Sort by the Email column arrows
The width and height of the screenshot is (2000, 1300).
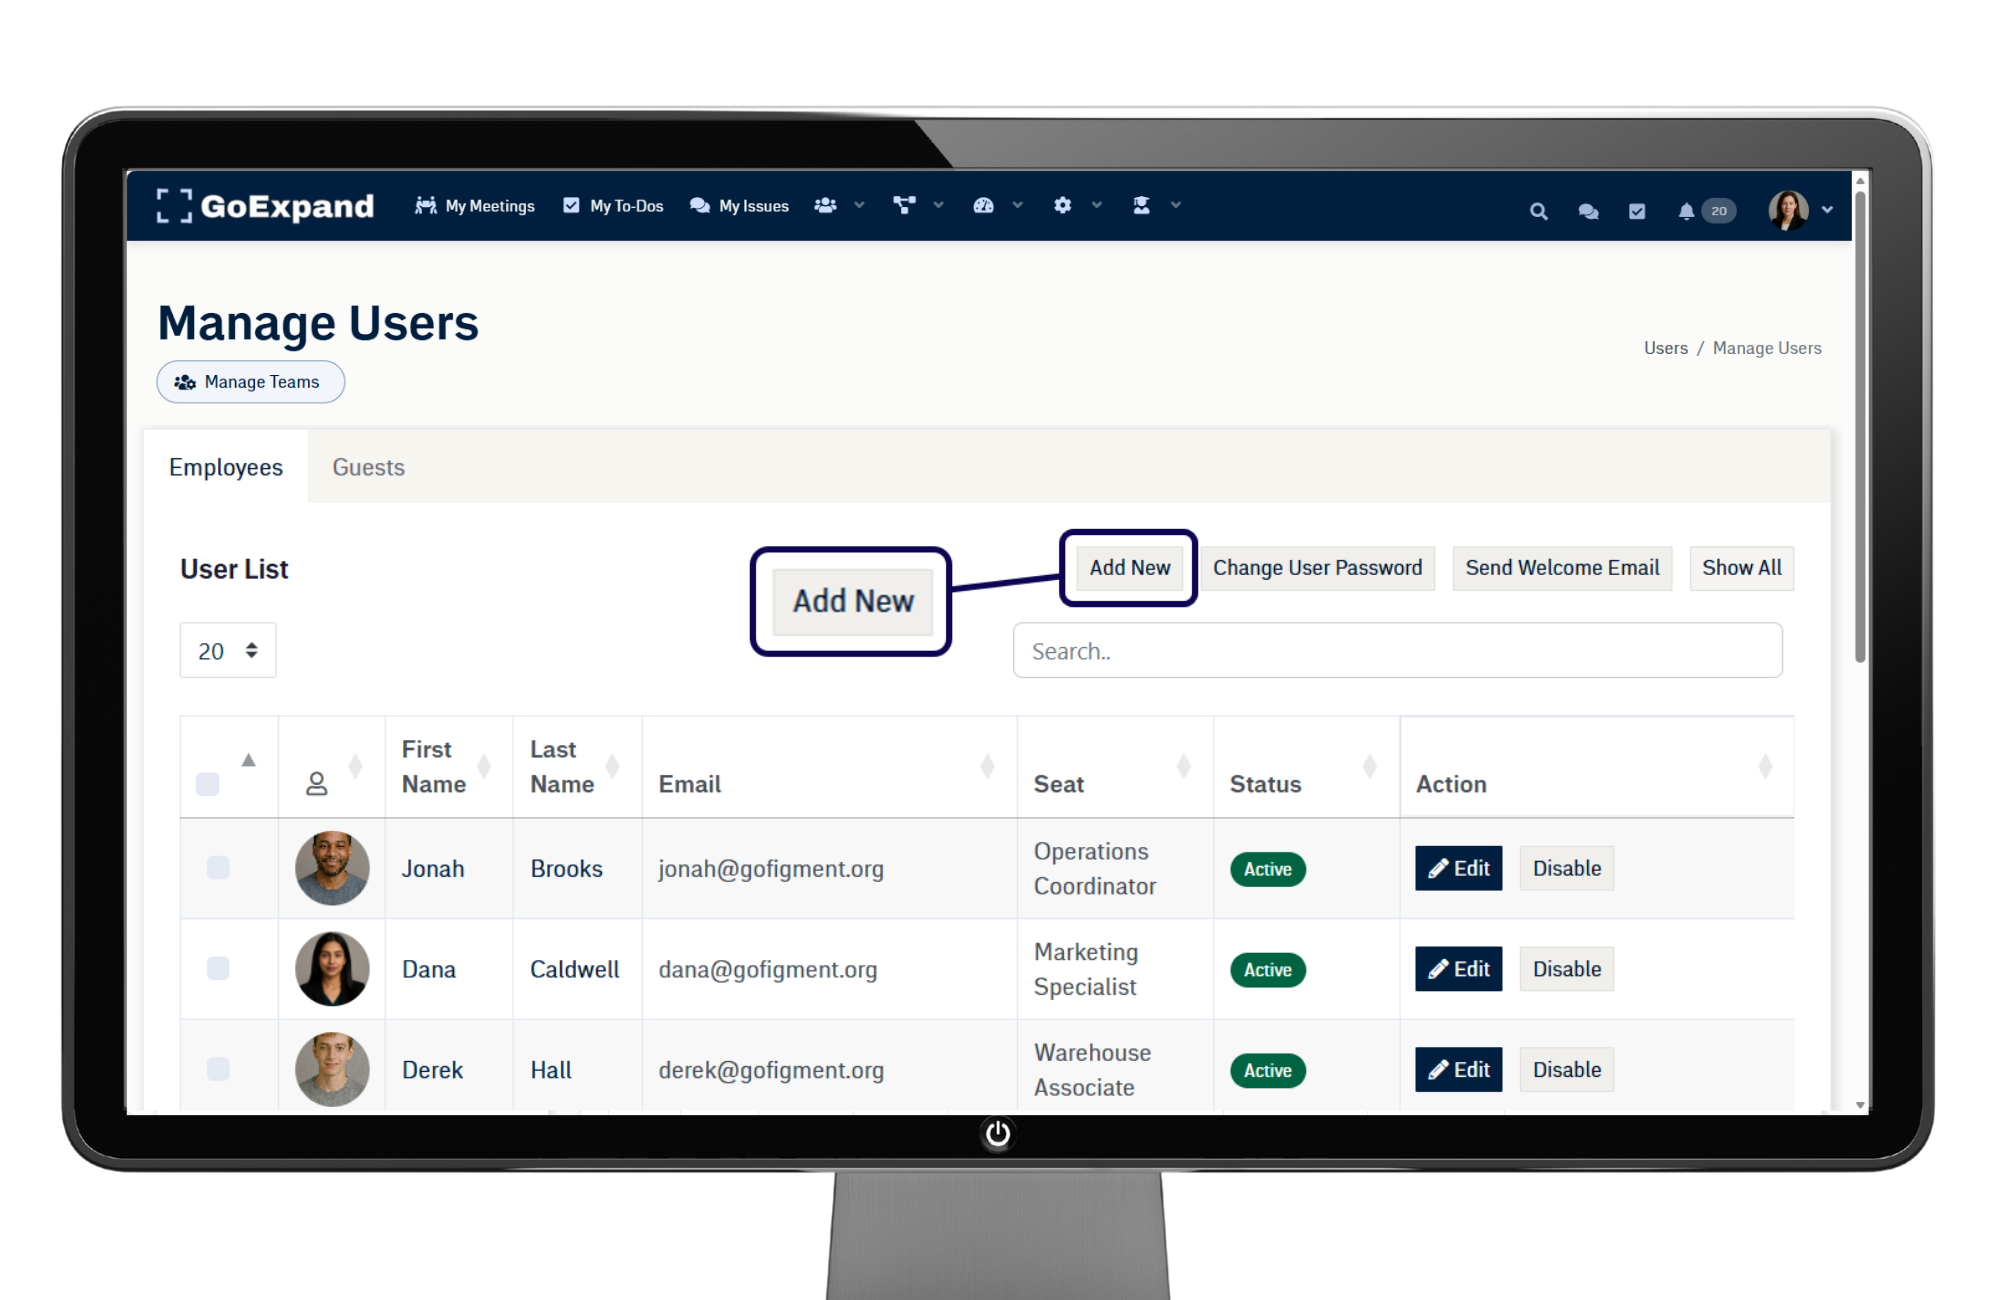(987, 767)
